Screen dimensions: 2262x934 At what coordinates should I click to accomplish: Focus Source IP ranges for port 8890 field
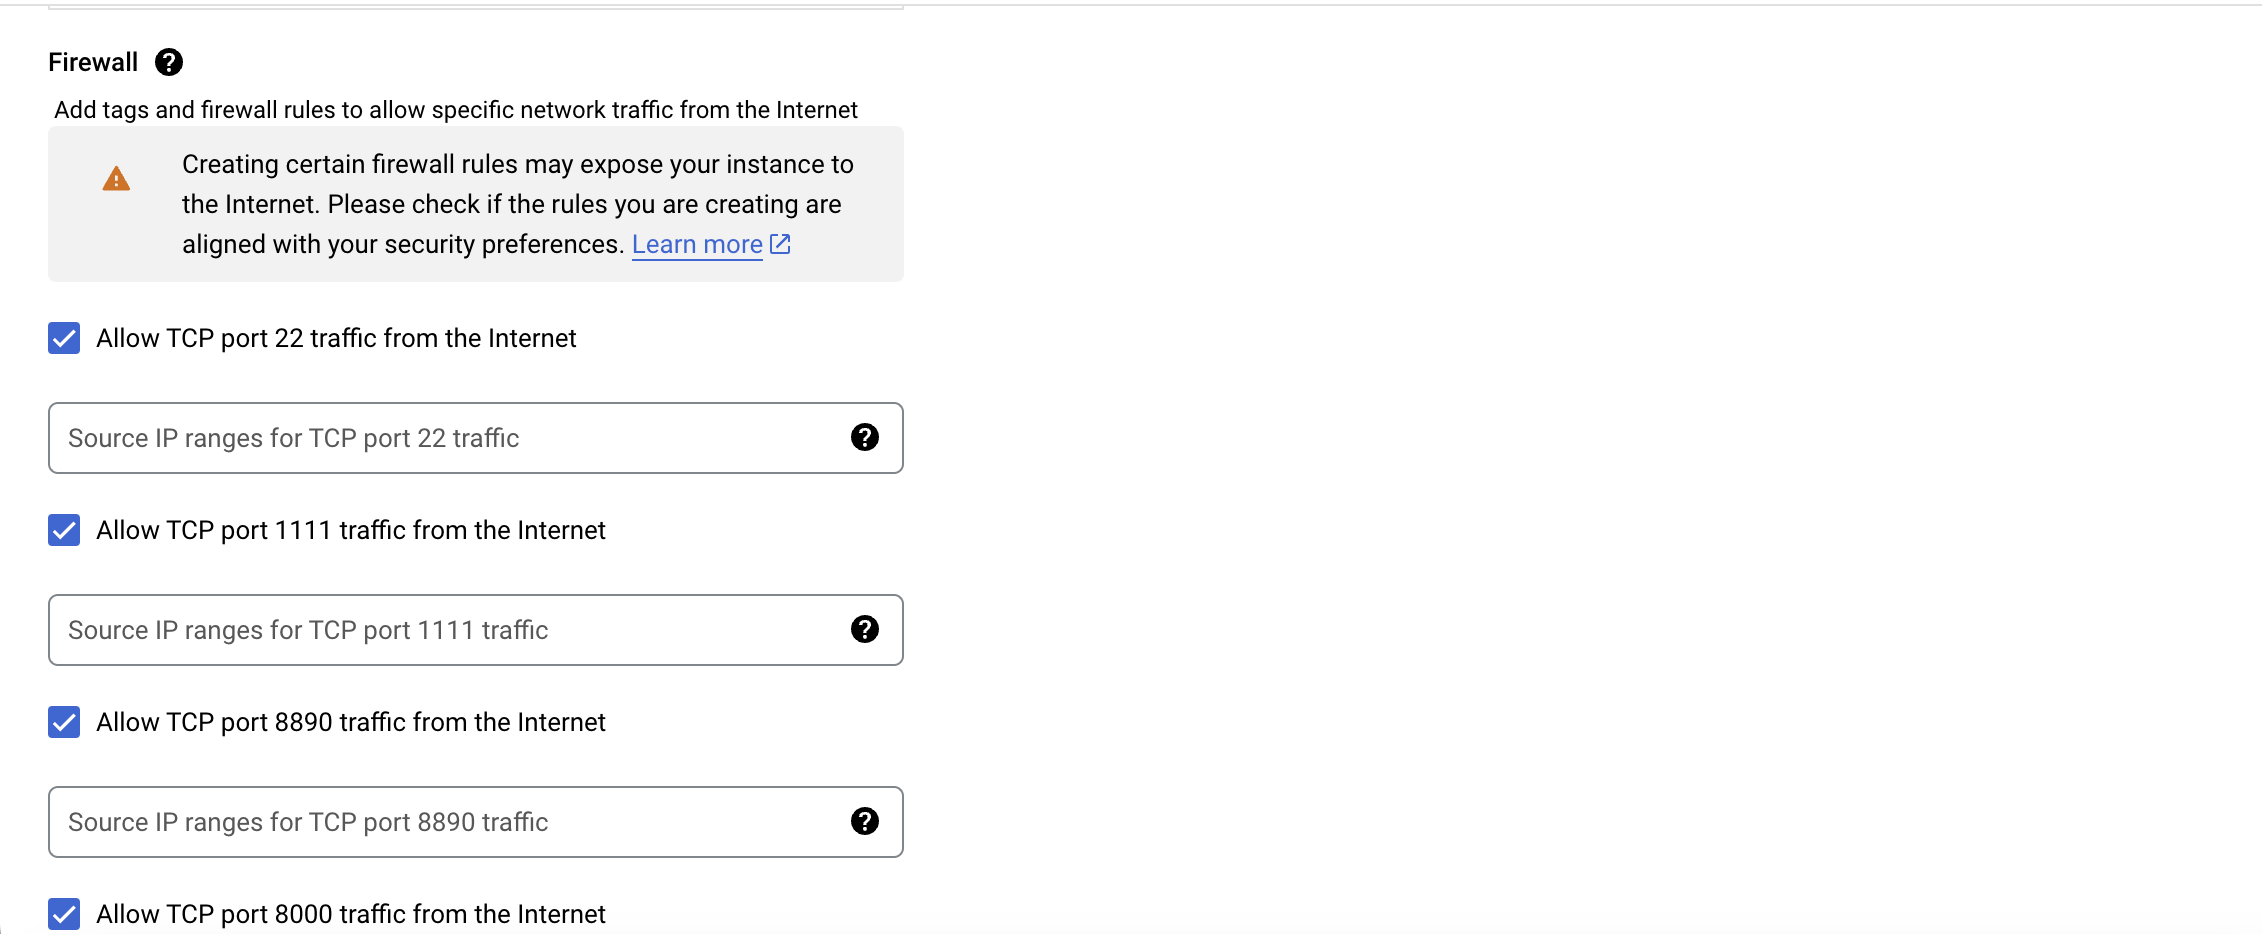[x=476, y=822]
